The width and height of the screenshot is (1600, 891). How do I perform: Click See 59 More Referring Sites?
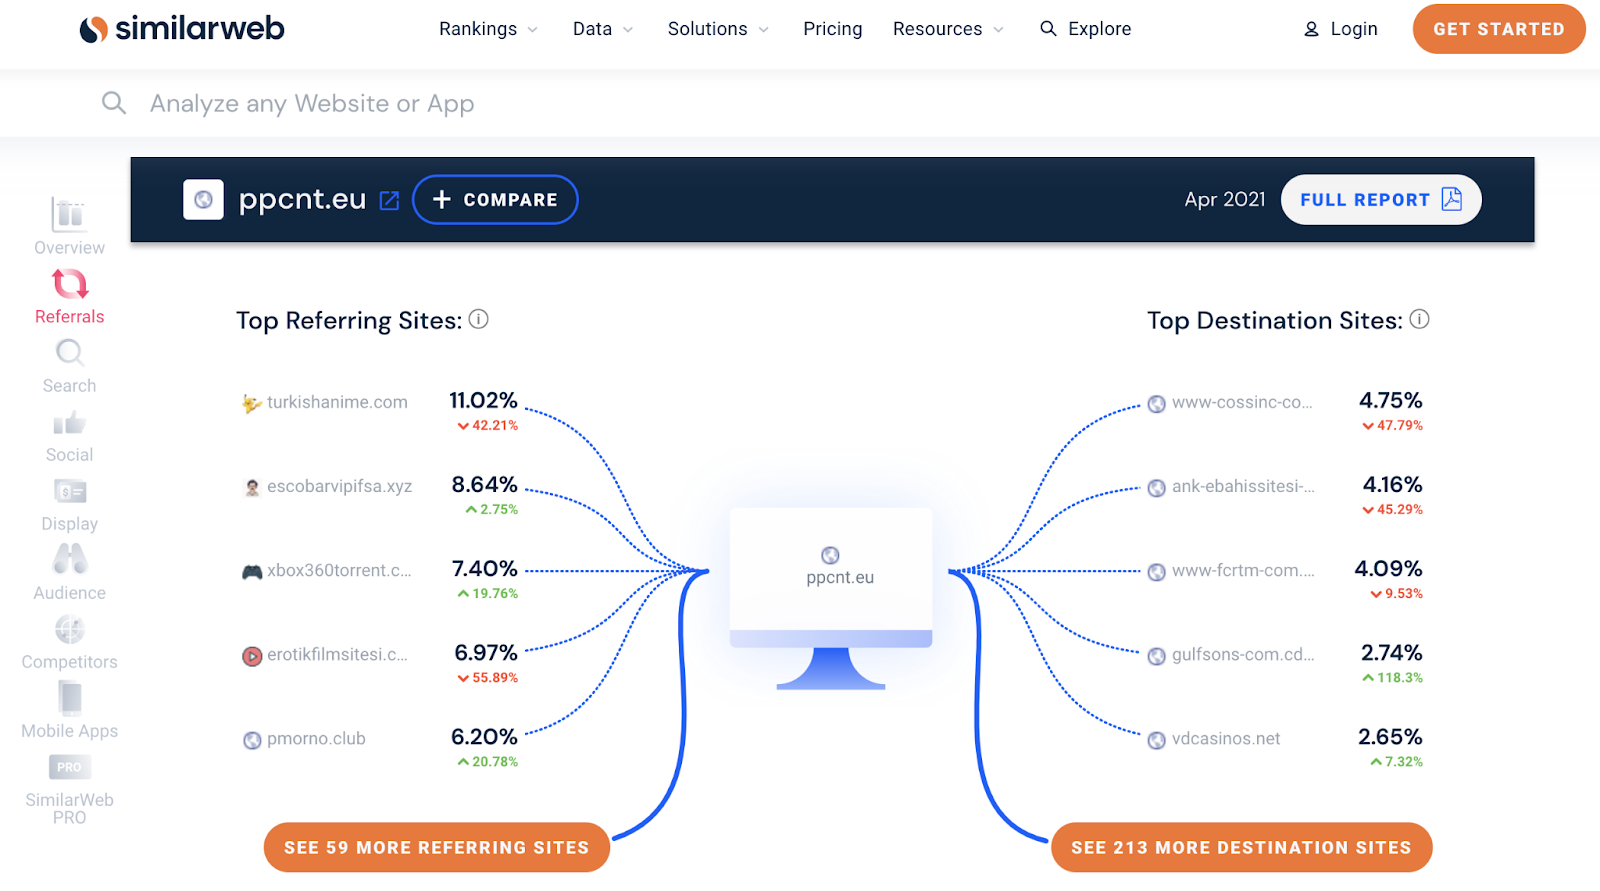[x=437, y=848]
